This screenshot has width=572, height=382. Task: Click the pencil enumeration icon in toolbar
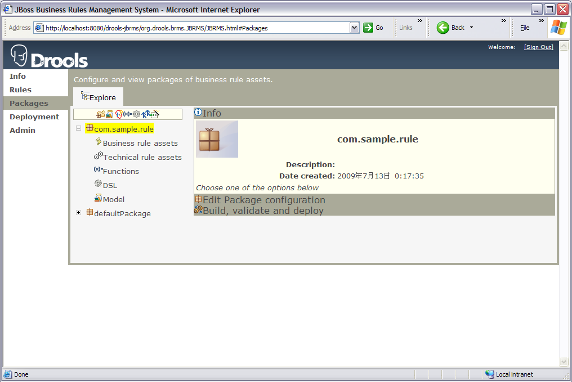(x=155, y=114)
